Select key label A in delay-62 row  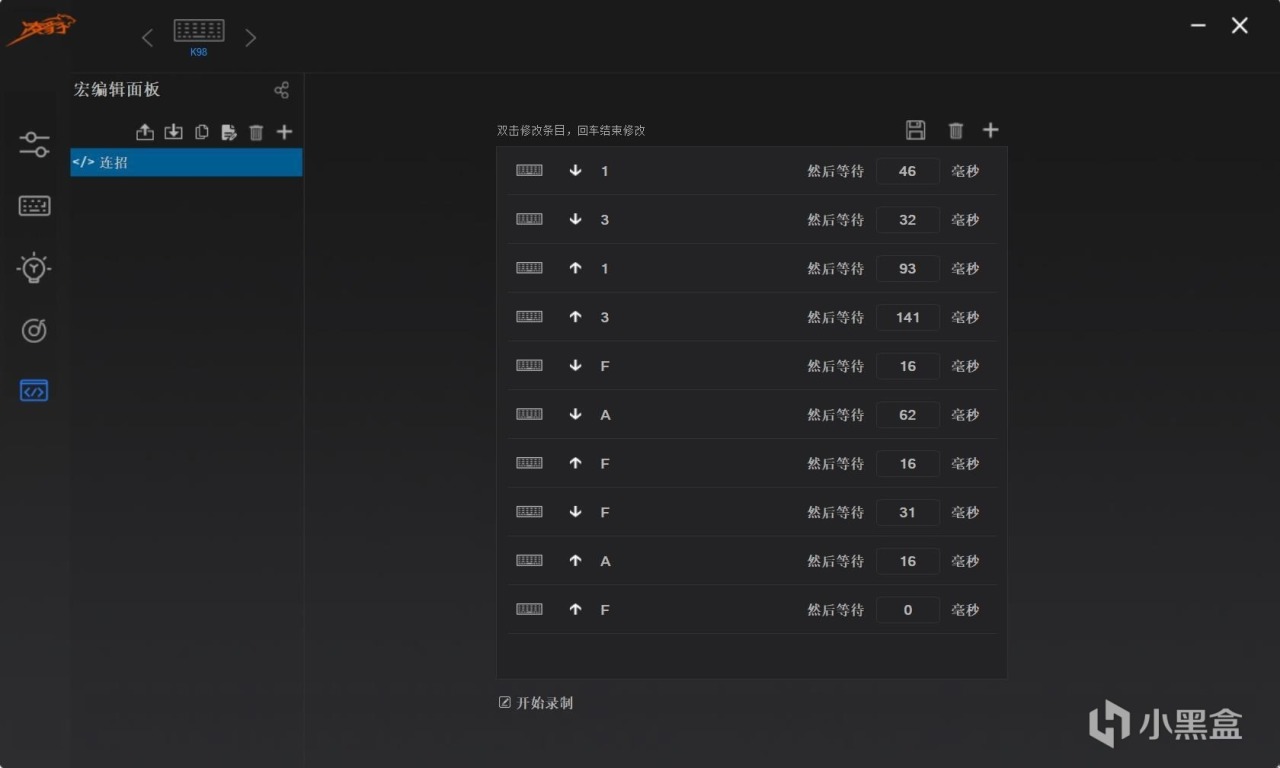[x=605, y=415]
